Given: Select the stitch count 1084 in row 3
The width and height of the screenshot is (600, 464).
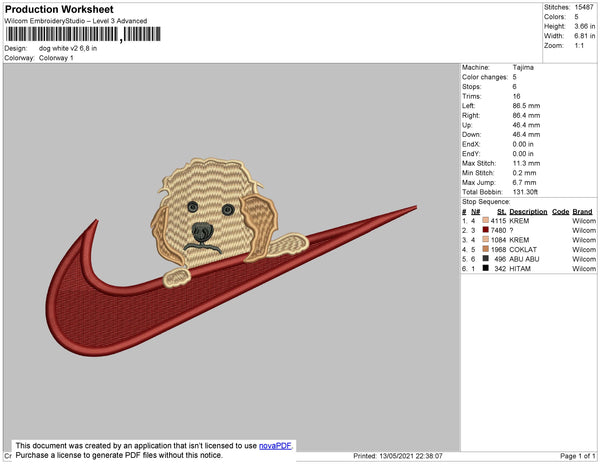Looking at the screenshot, I should tap(498, 240).
